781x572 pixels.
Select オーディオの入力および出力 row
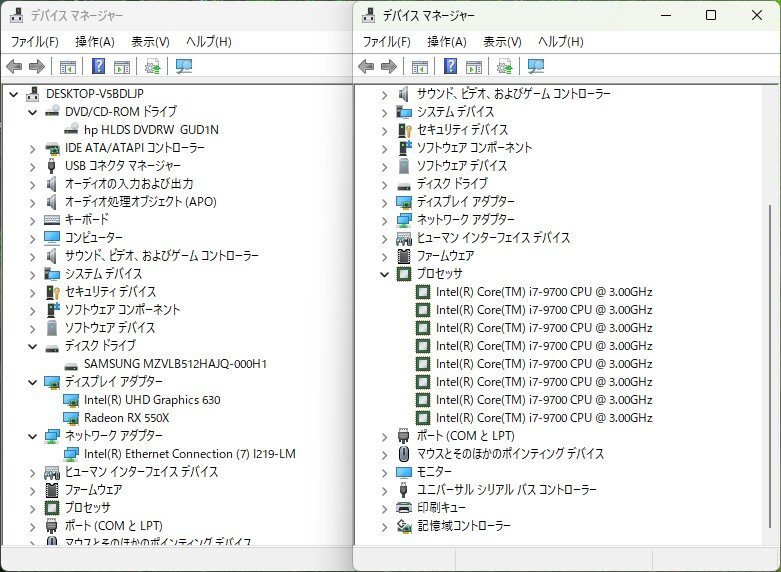129,184
